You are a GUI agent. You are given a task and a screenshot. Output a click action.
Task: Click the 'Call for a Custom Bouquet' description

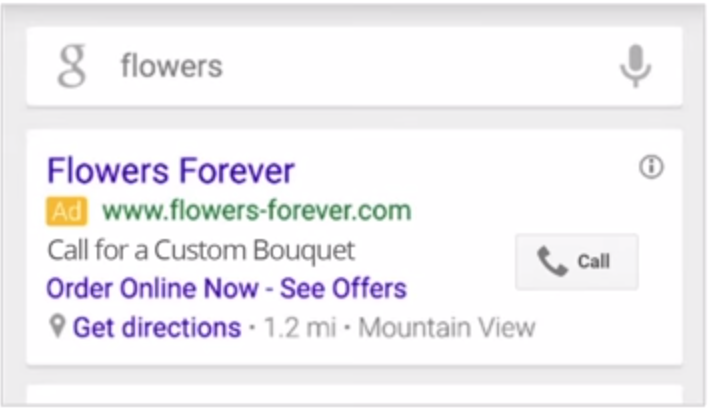201,250
